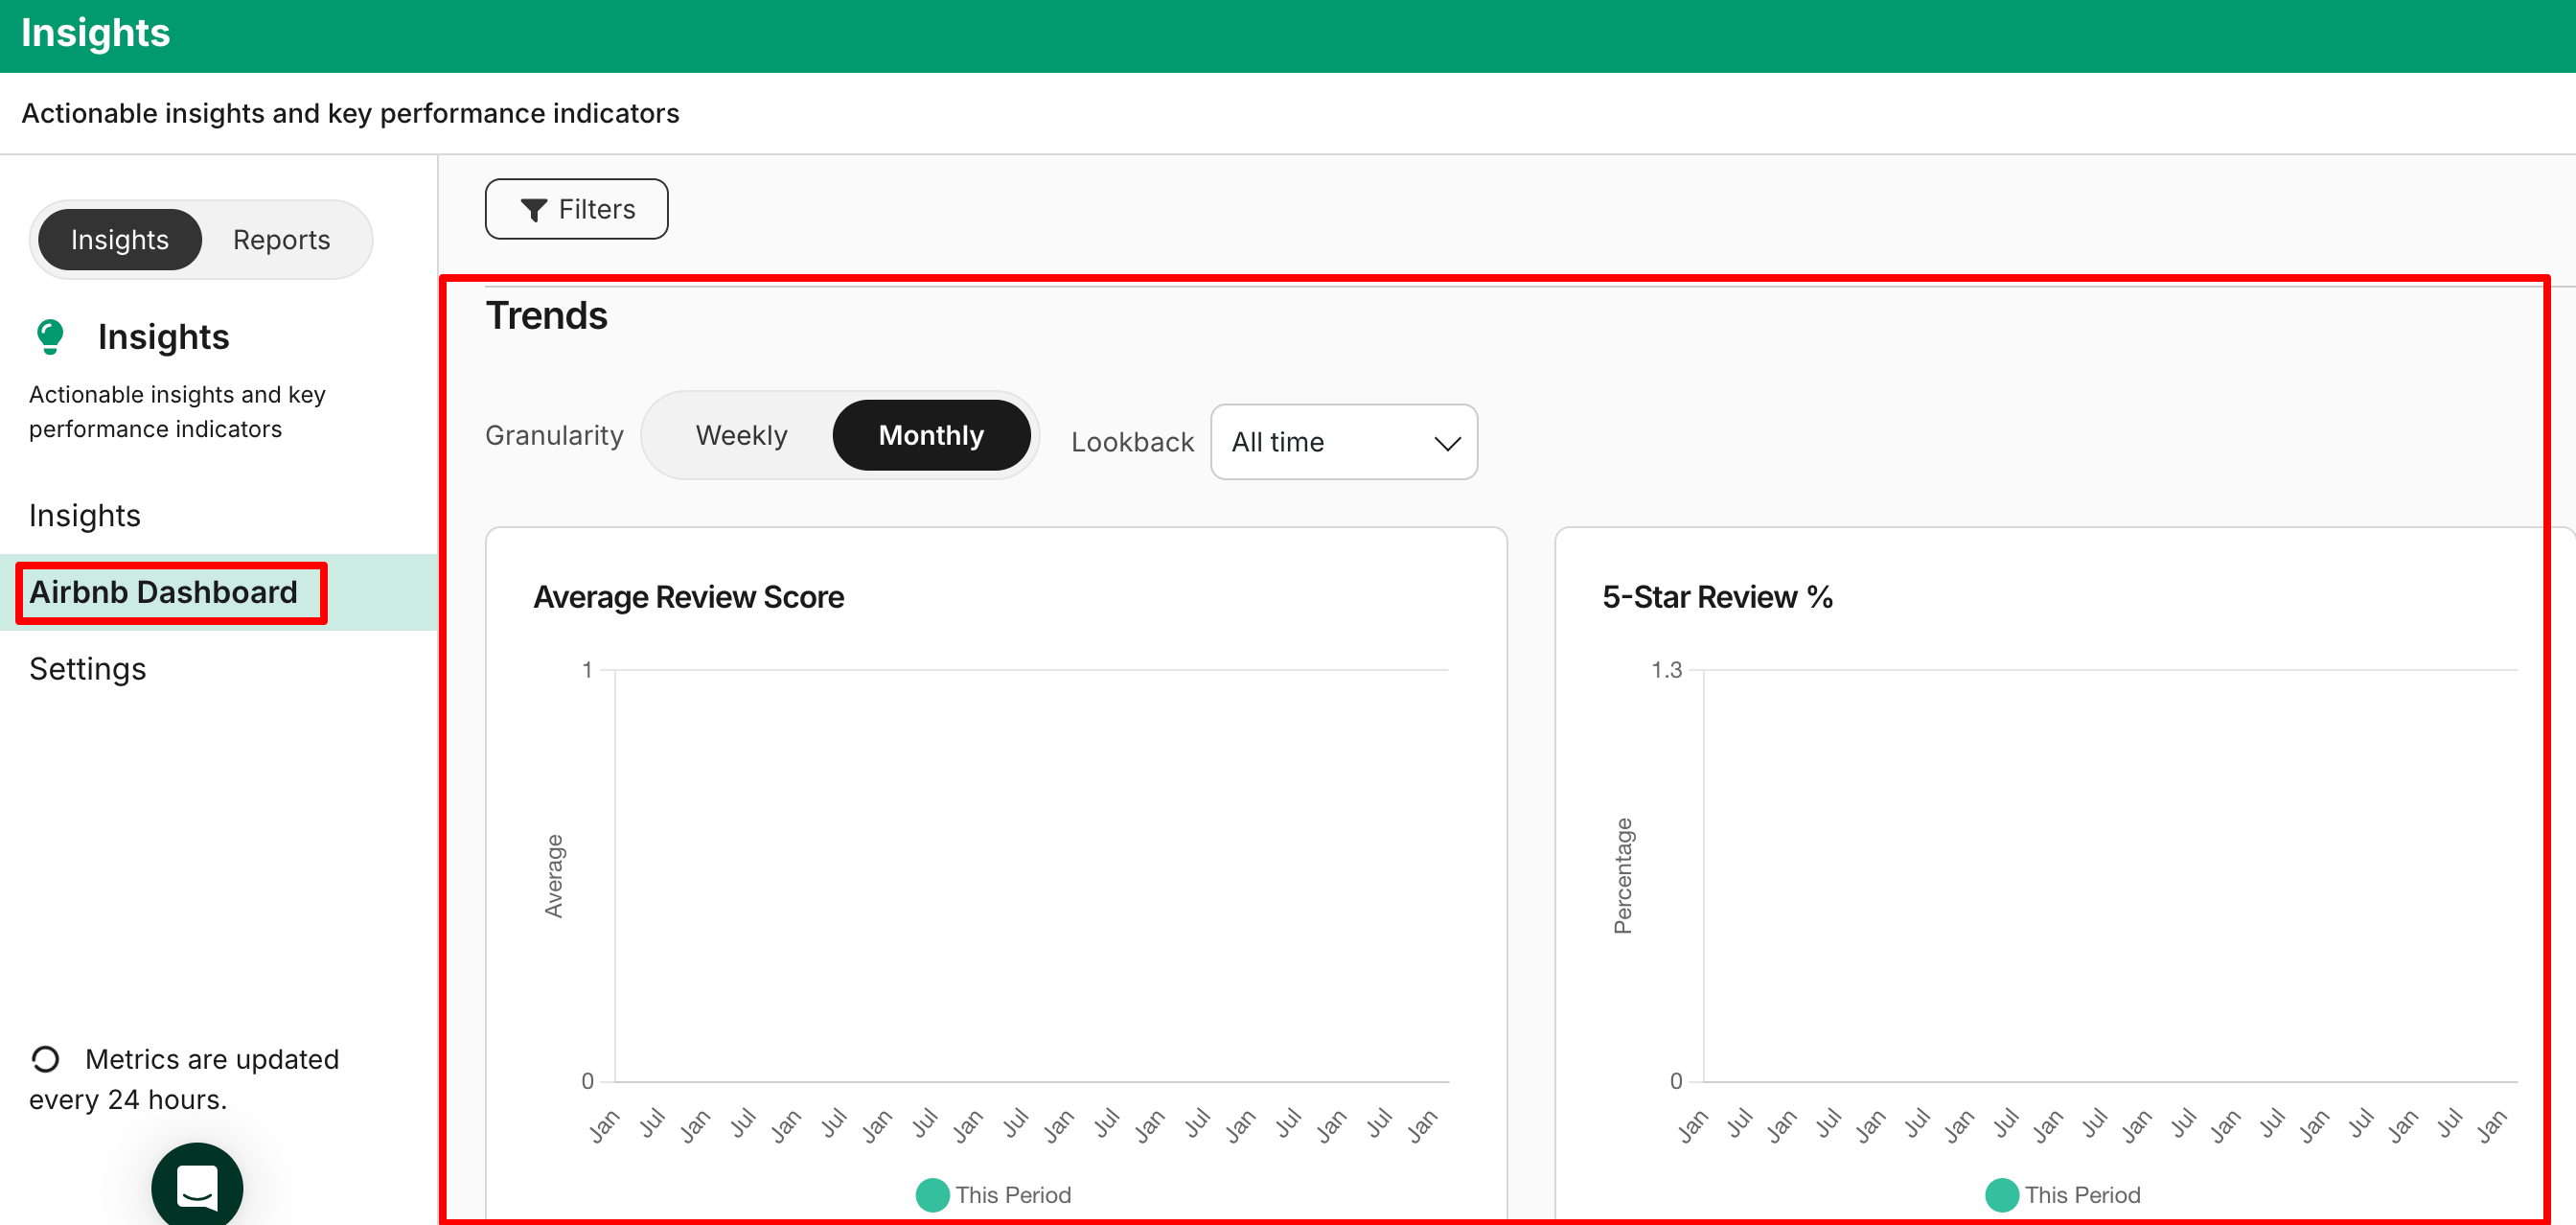2576x1225 pixels.
Task: Click the funnel icon in Filters button
Action: 534,210
